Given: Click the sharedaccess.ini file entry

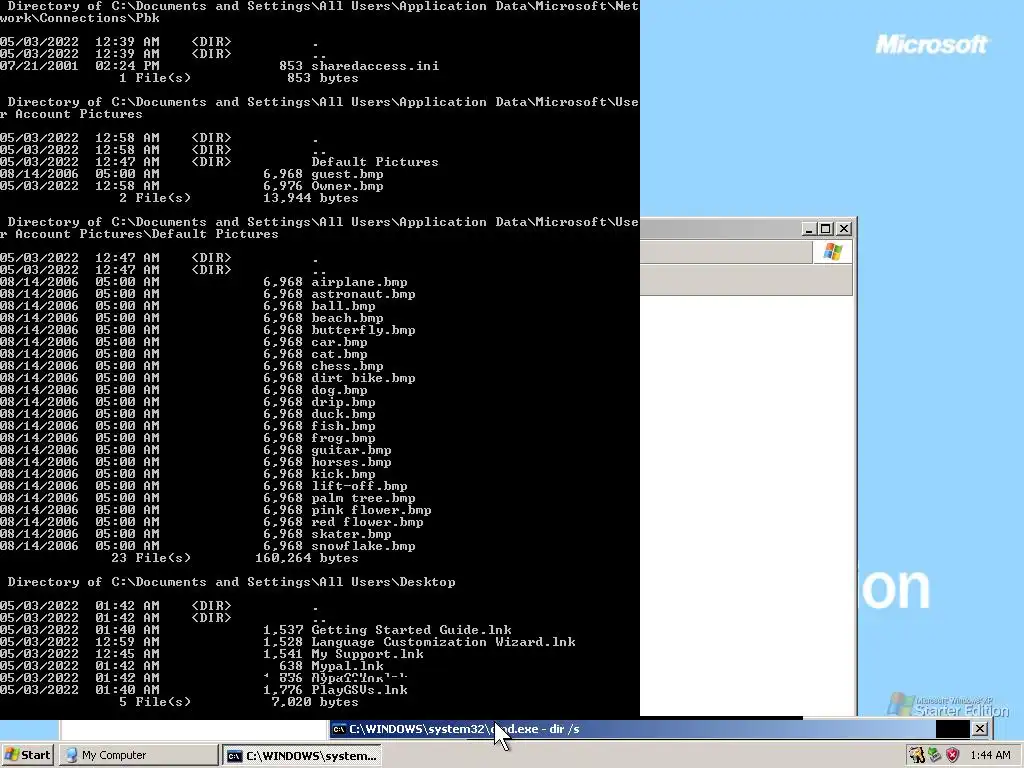Looking at the screenshot, I should [x=375, y=66].
